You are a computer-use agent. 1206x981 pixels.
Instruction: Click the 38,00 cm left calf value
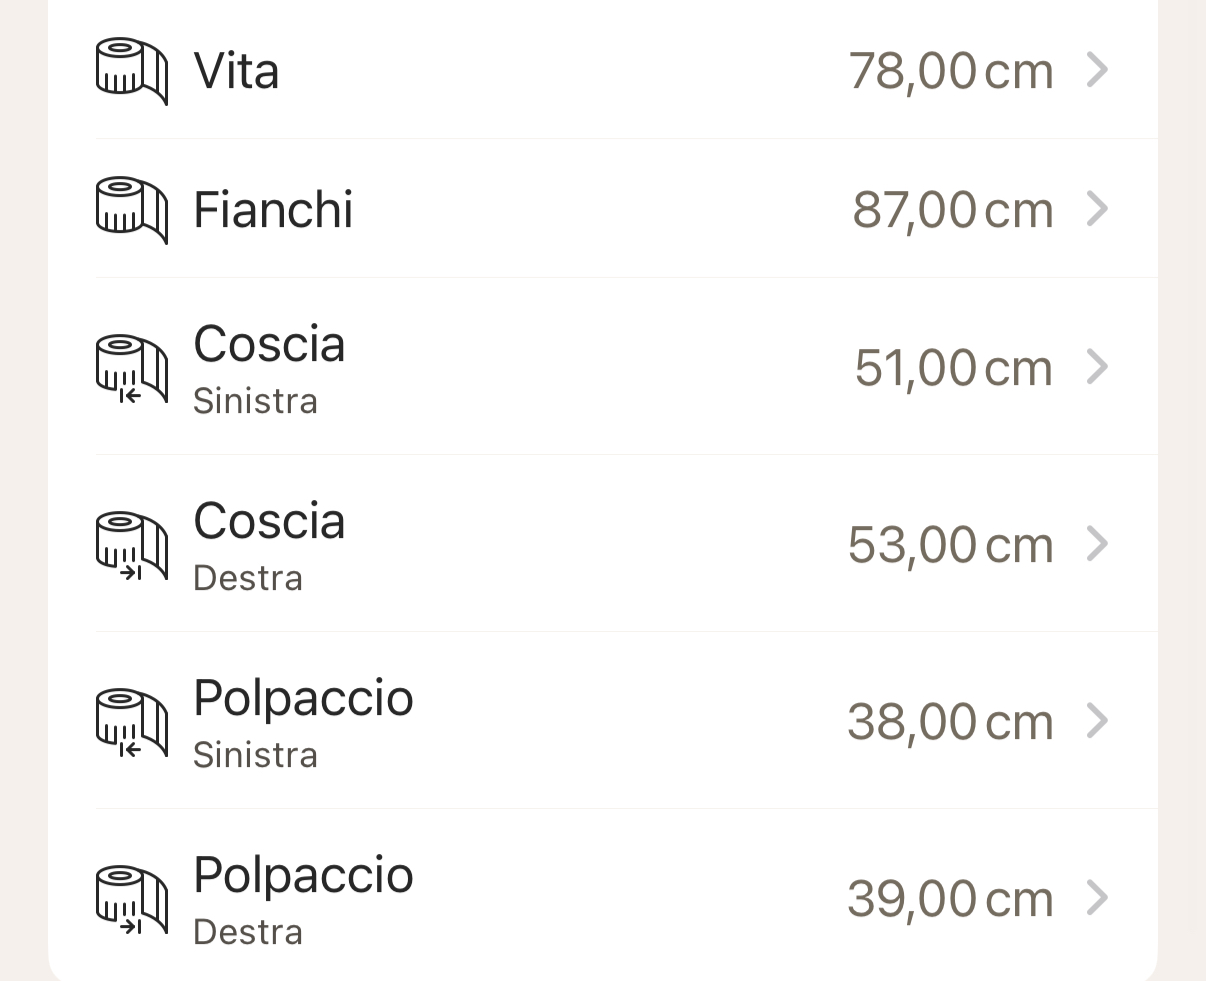pos(950,722)
